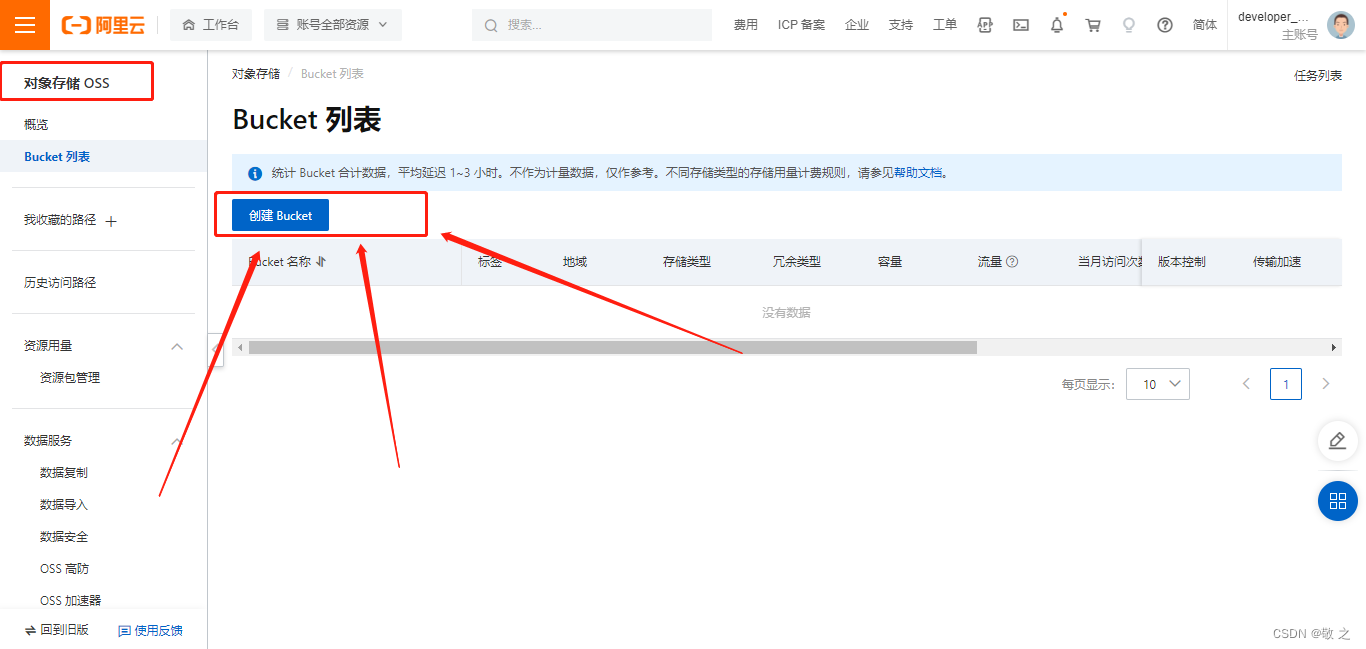Add a favorite path with plus icon

111,221
